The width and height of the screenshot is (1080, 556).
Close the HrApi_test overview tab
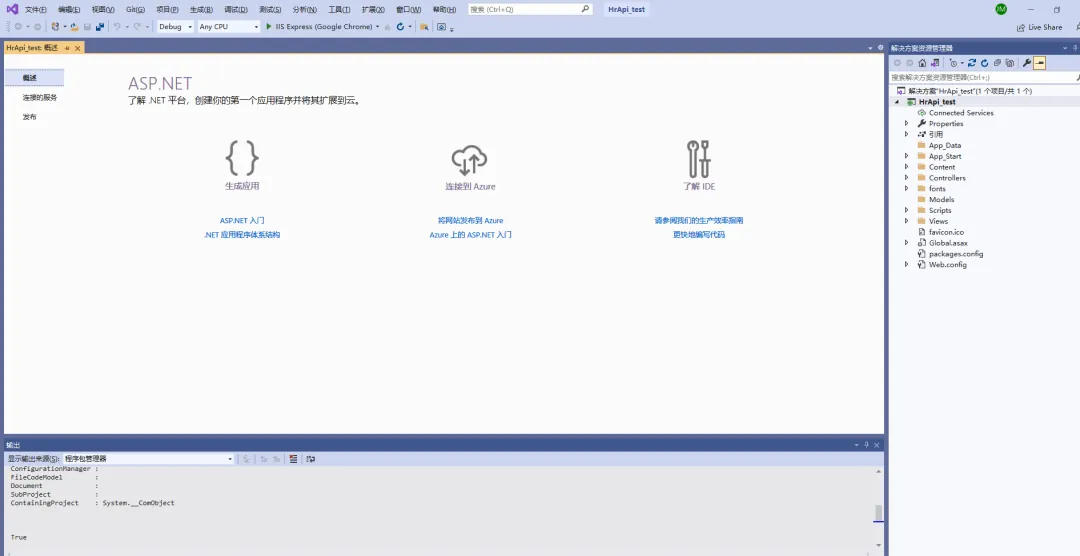[x=77, y=48]
